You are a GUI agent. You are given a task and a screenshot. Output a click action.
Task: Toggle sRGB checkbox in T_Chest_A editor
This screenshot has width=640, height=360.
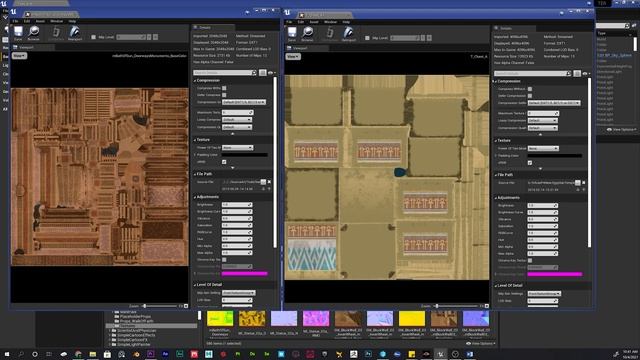point(530,163)
